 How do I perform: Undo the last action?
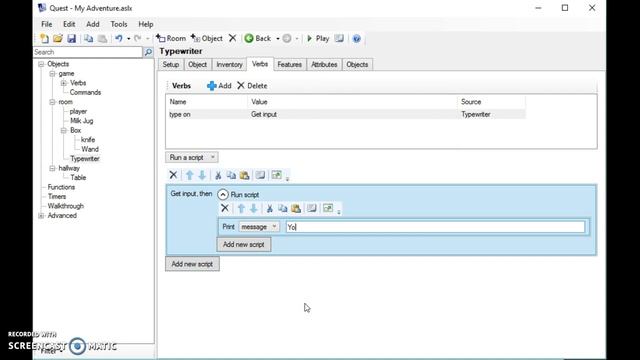click(119, 38)
